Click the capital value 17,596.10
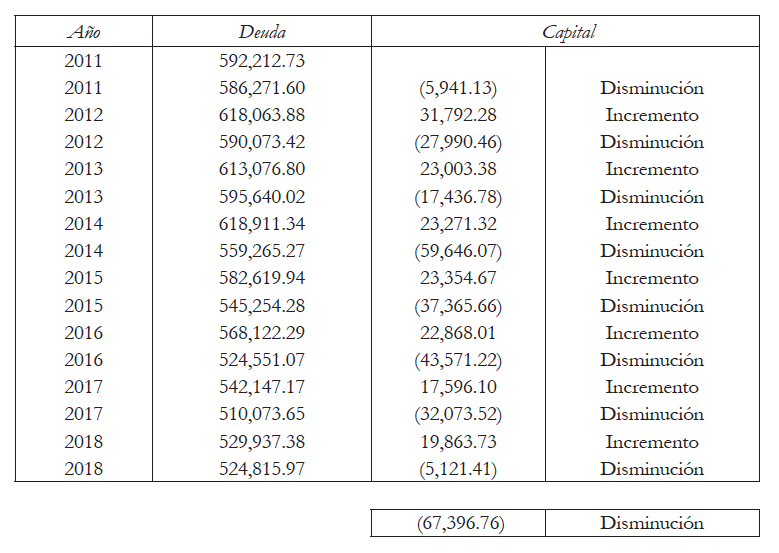 458,387
